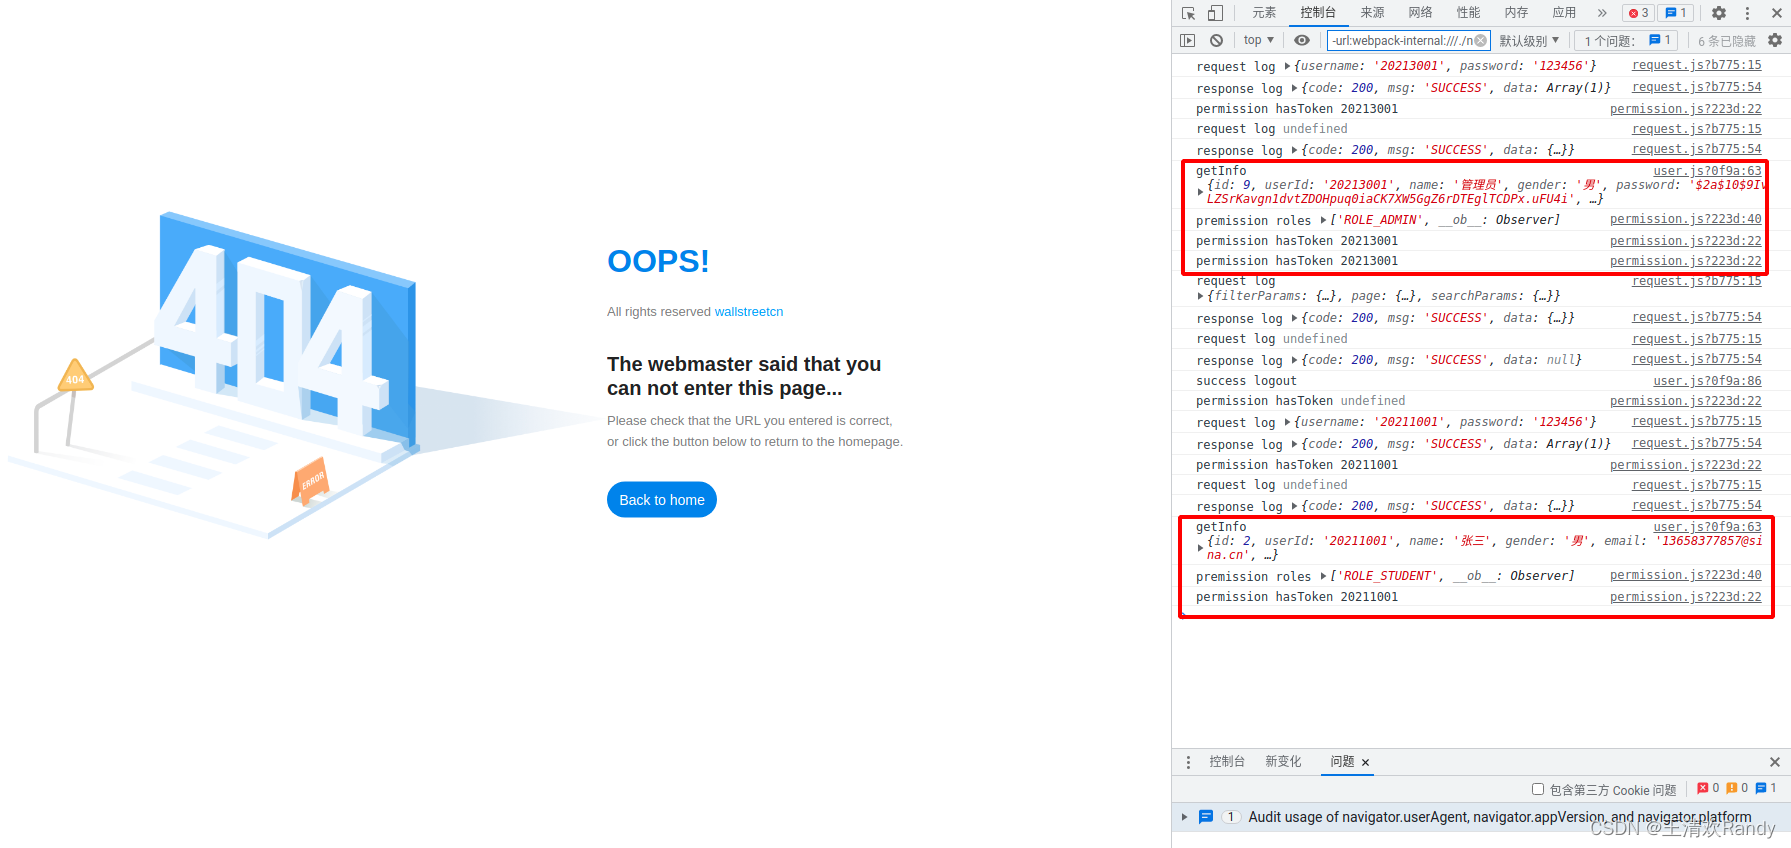The width and height of the screenshot is (1791, 848).
Task: Click the 6 条已隐藏 hidden messages label
Action: [x=1727, y=41]
